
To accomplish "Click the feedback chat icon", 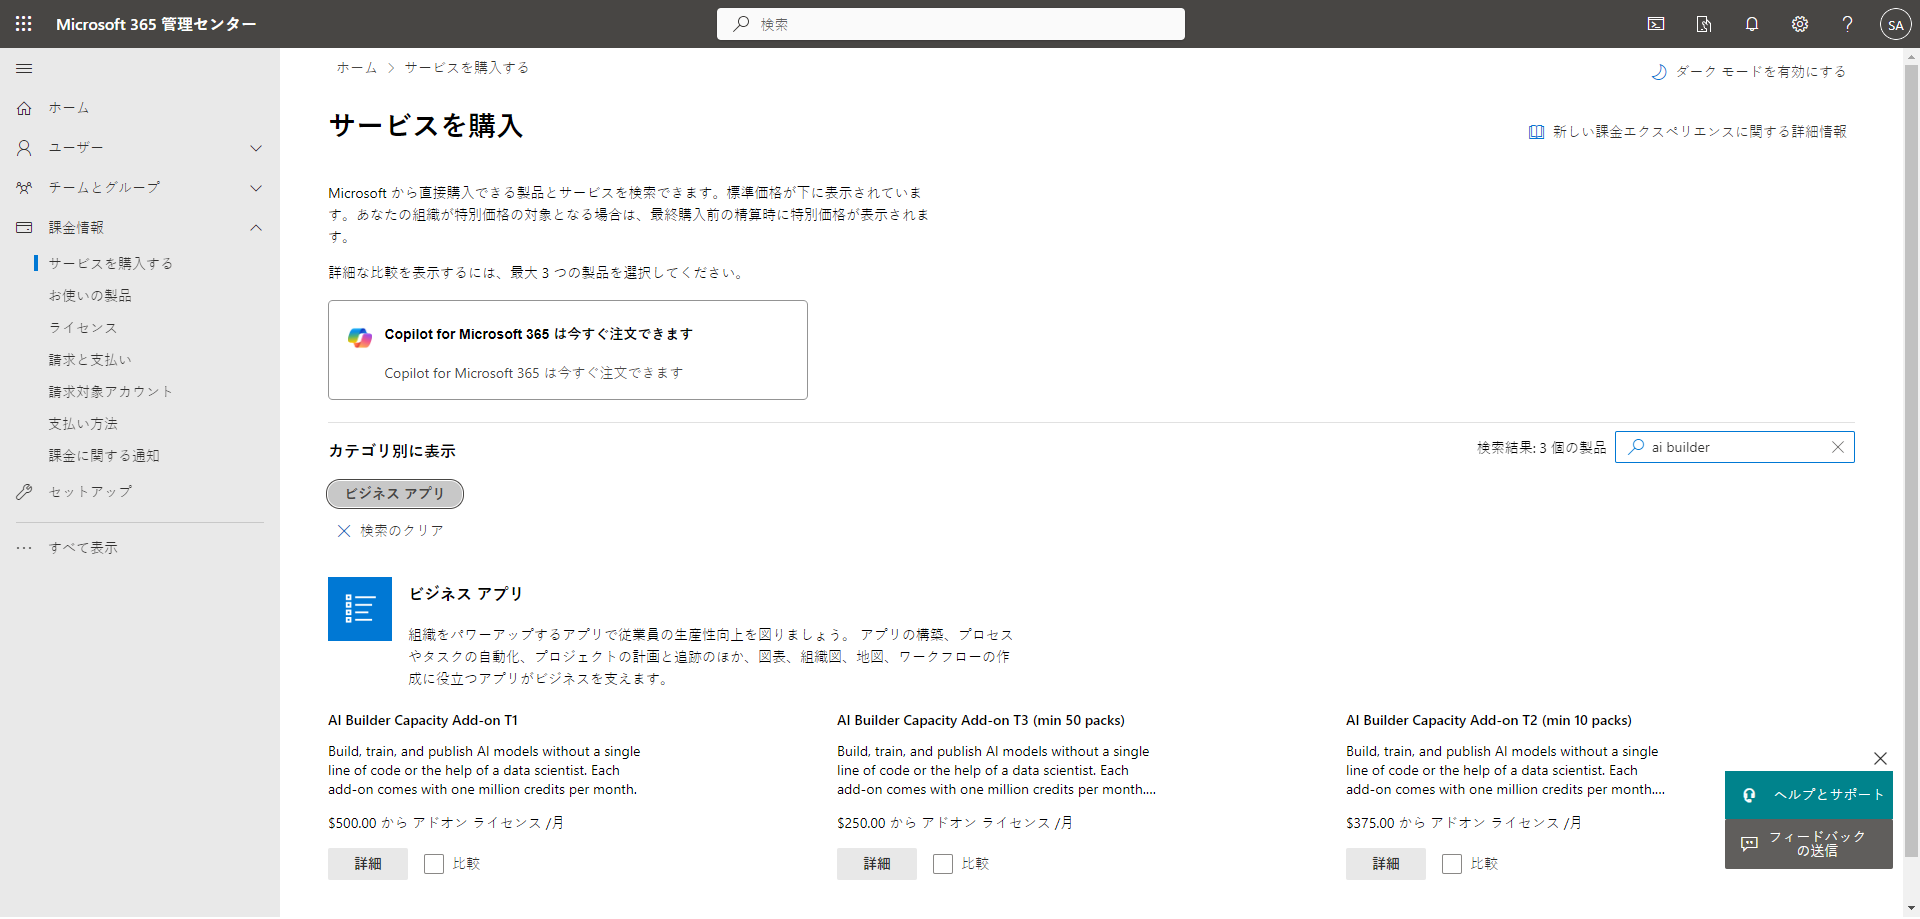I will point(1749,844).
